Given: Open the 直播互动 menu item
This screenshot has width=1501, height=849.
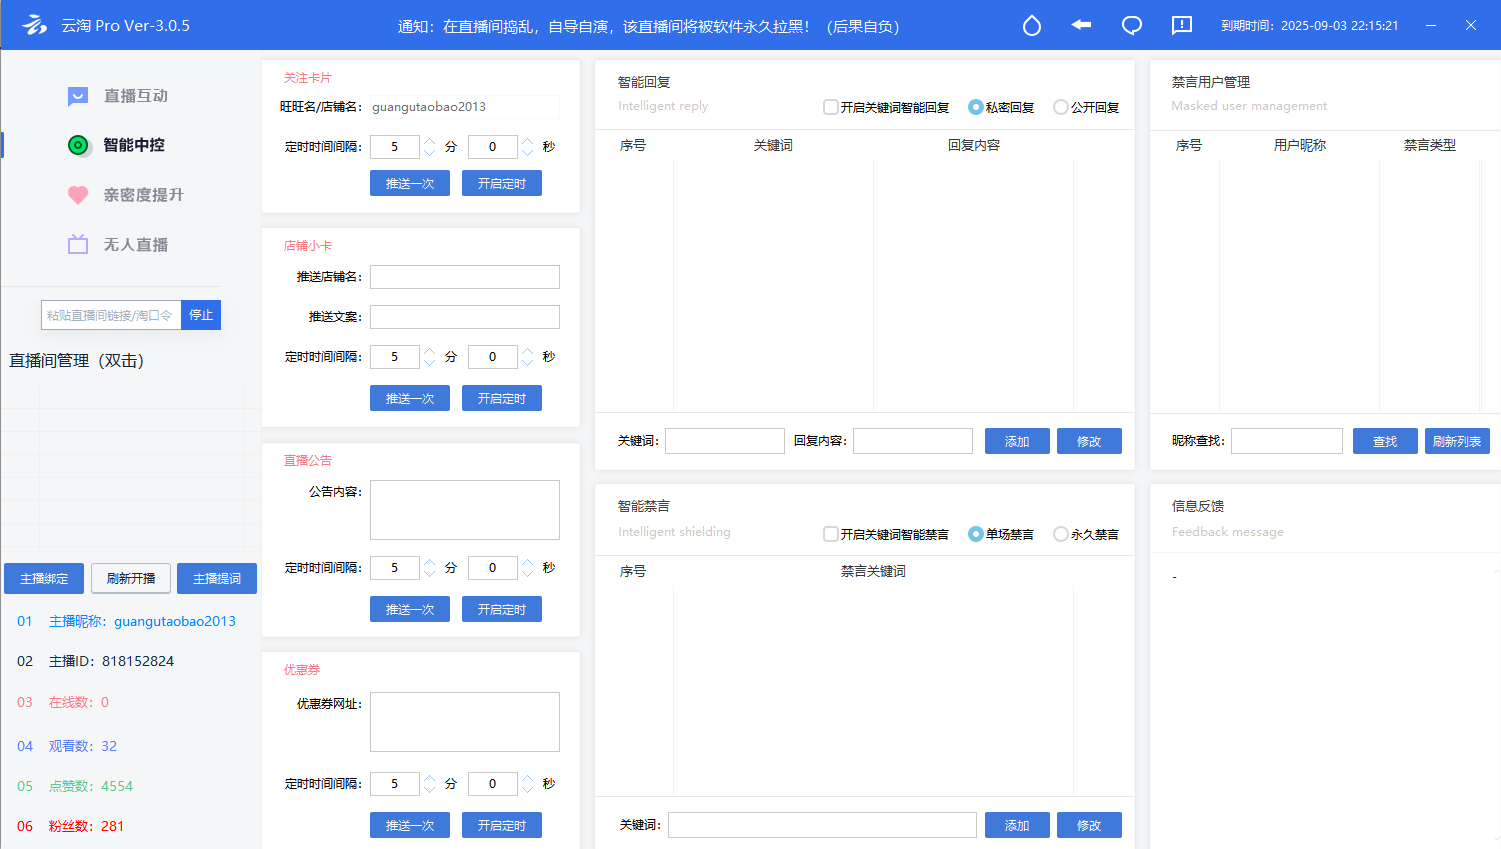Looking at the screenshot, I should point(136,96).
